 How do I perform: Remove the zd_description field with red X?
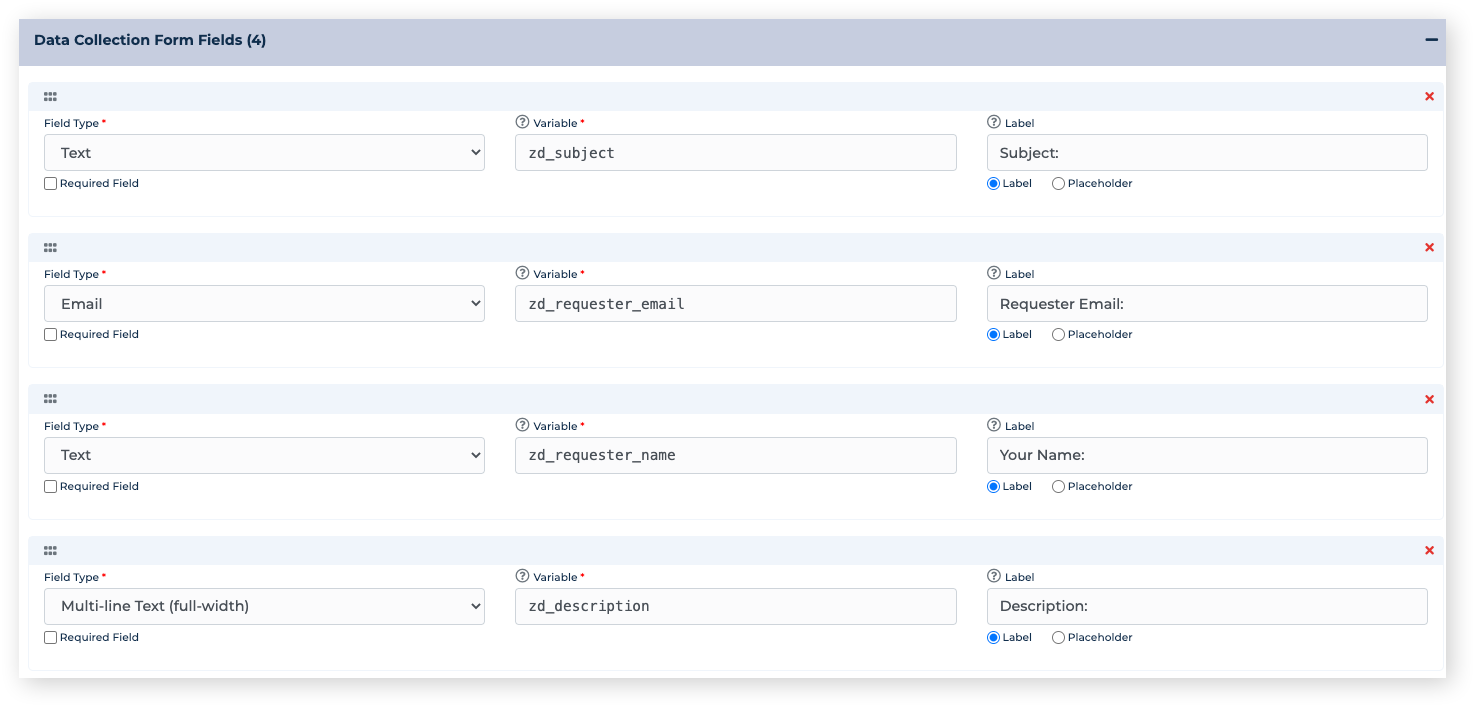point(1429,551)
